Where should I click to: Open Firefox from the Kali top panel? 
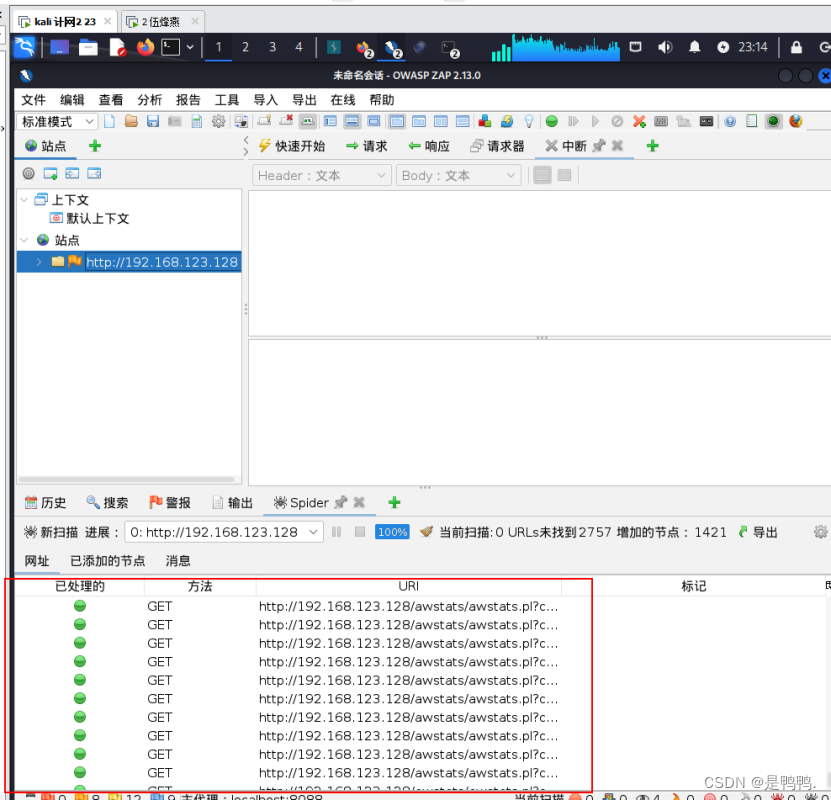pos(145,47)
